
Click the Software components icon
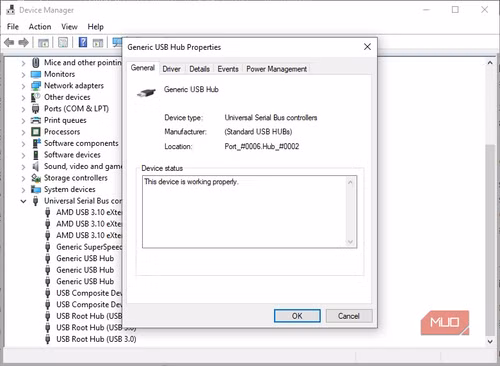(x=36, y=143)
